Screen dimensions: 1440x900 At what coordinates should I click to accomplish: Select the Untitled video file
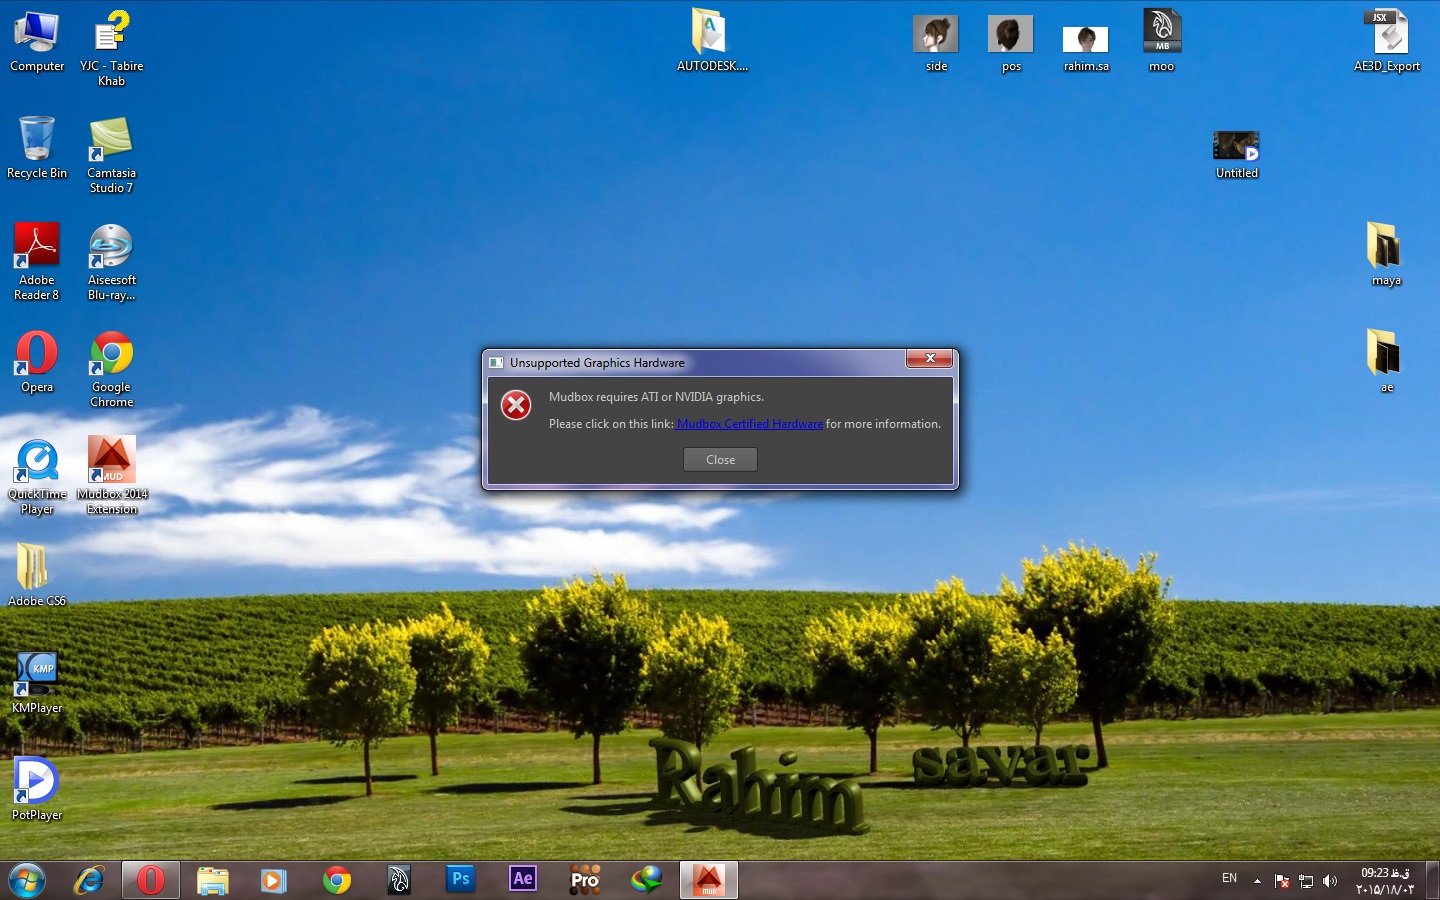click(1237, 155)
